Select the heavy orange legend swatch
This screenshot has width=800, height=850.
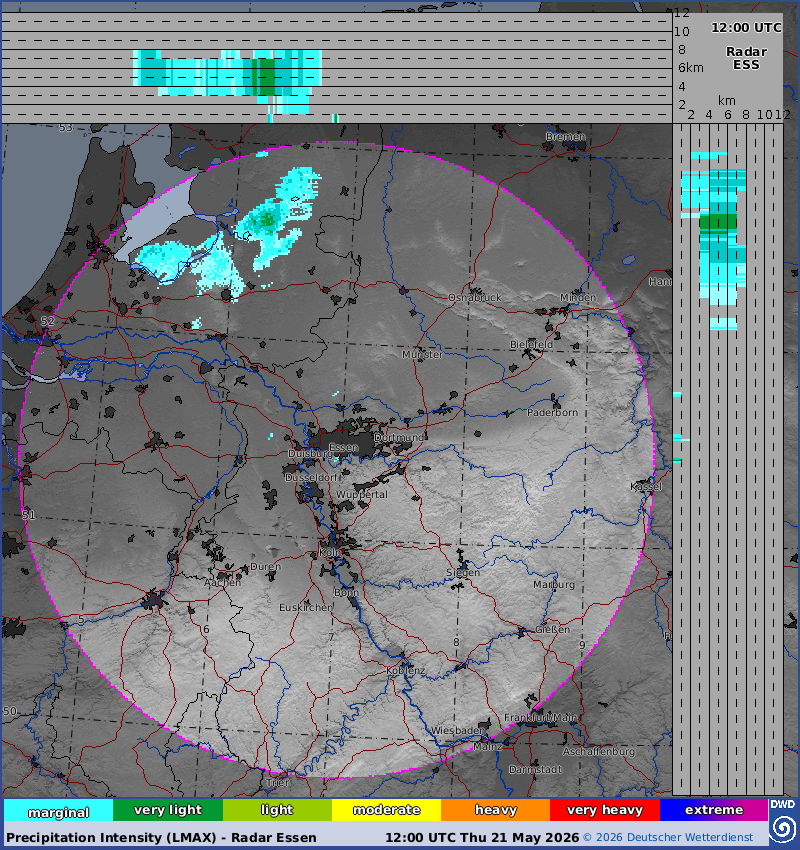click(495, 810)
